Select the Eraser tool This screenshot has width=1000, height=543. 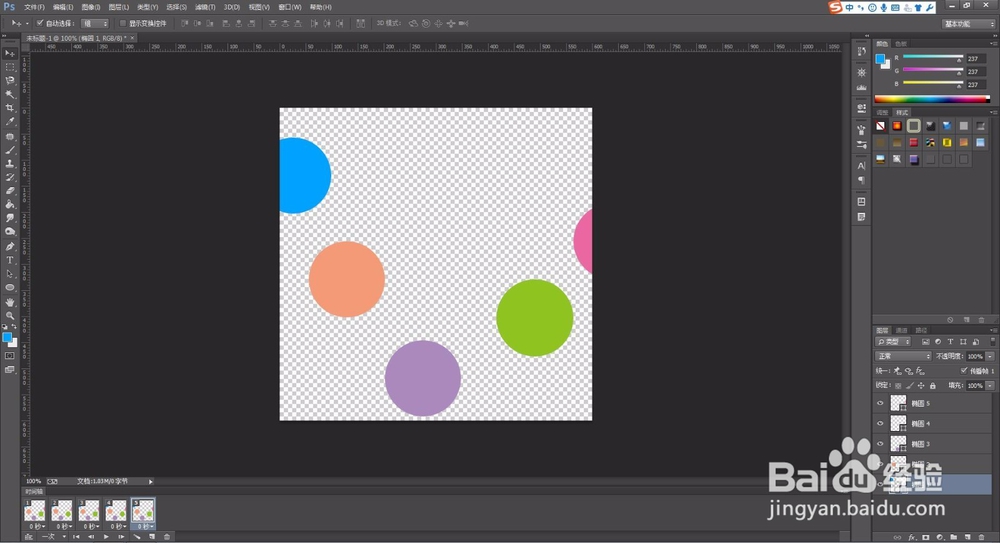point(10,191)
